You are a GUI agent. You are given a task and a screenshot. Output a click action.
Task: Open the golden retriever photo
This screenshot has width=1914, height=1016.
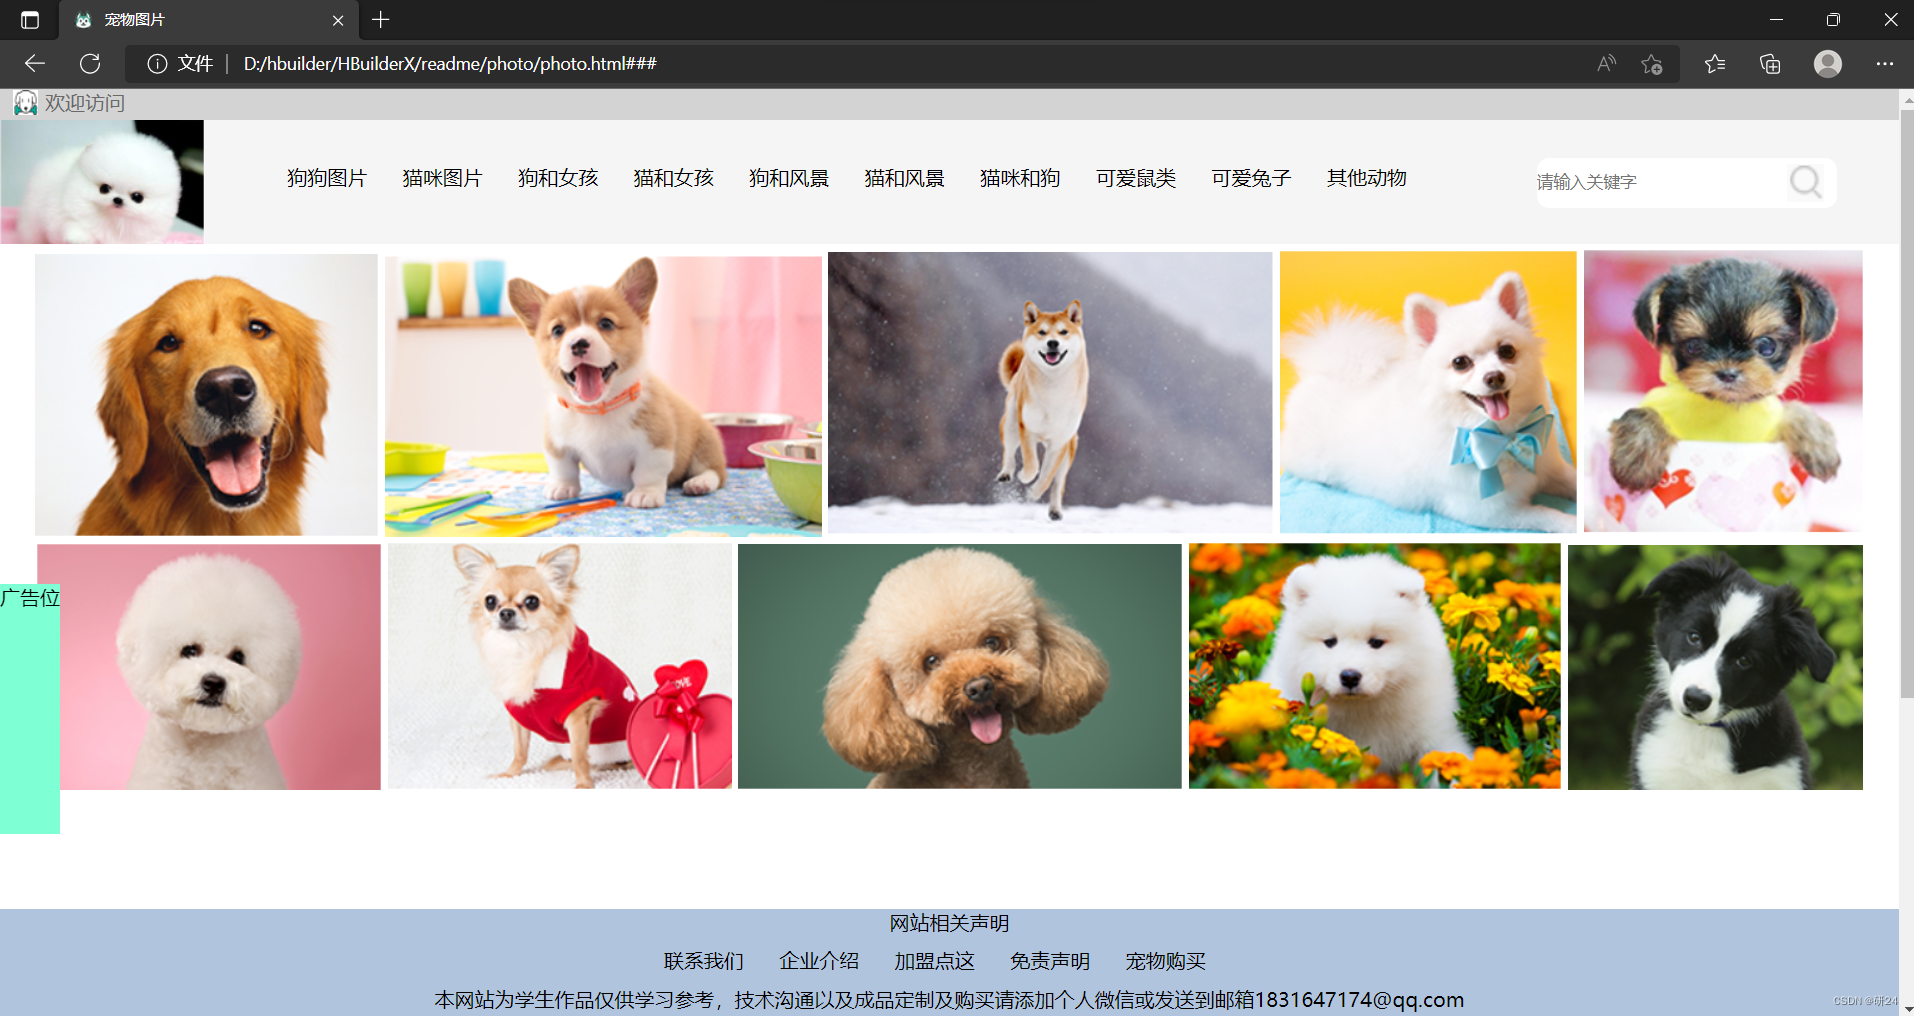click(x=206, y=395)
